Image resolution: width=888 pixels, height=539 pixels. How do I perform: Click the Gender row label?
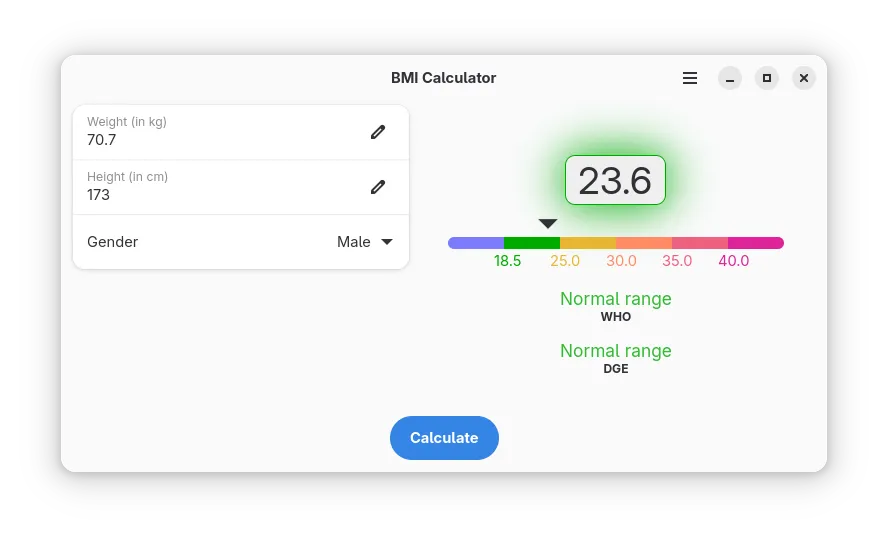113,242
